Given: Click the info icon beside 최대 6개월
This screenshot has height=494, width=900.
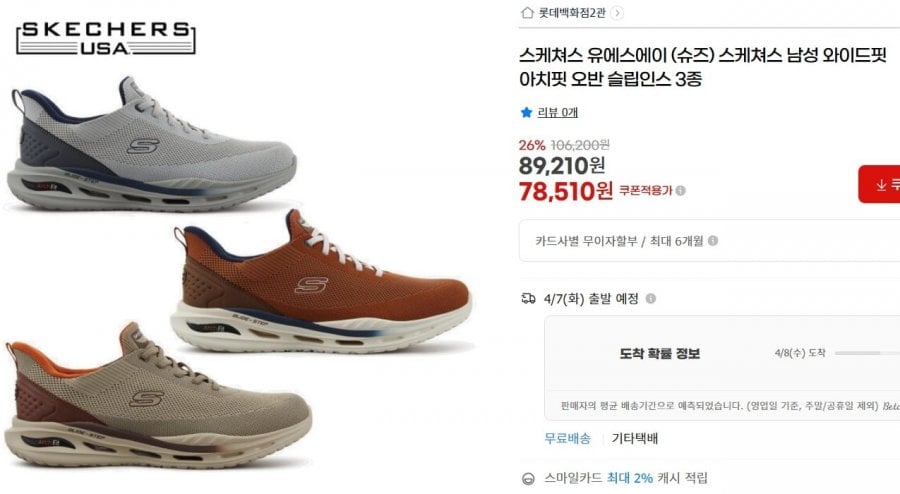Looking at the screenshot, I should (713, 241).
